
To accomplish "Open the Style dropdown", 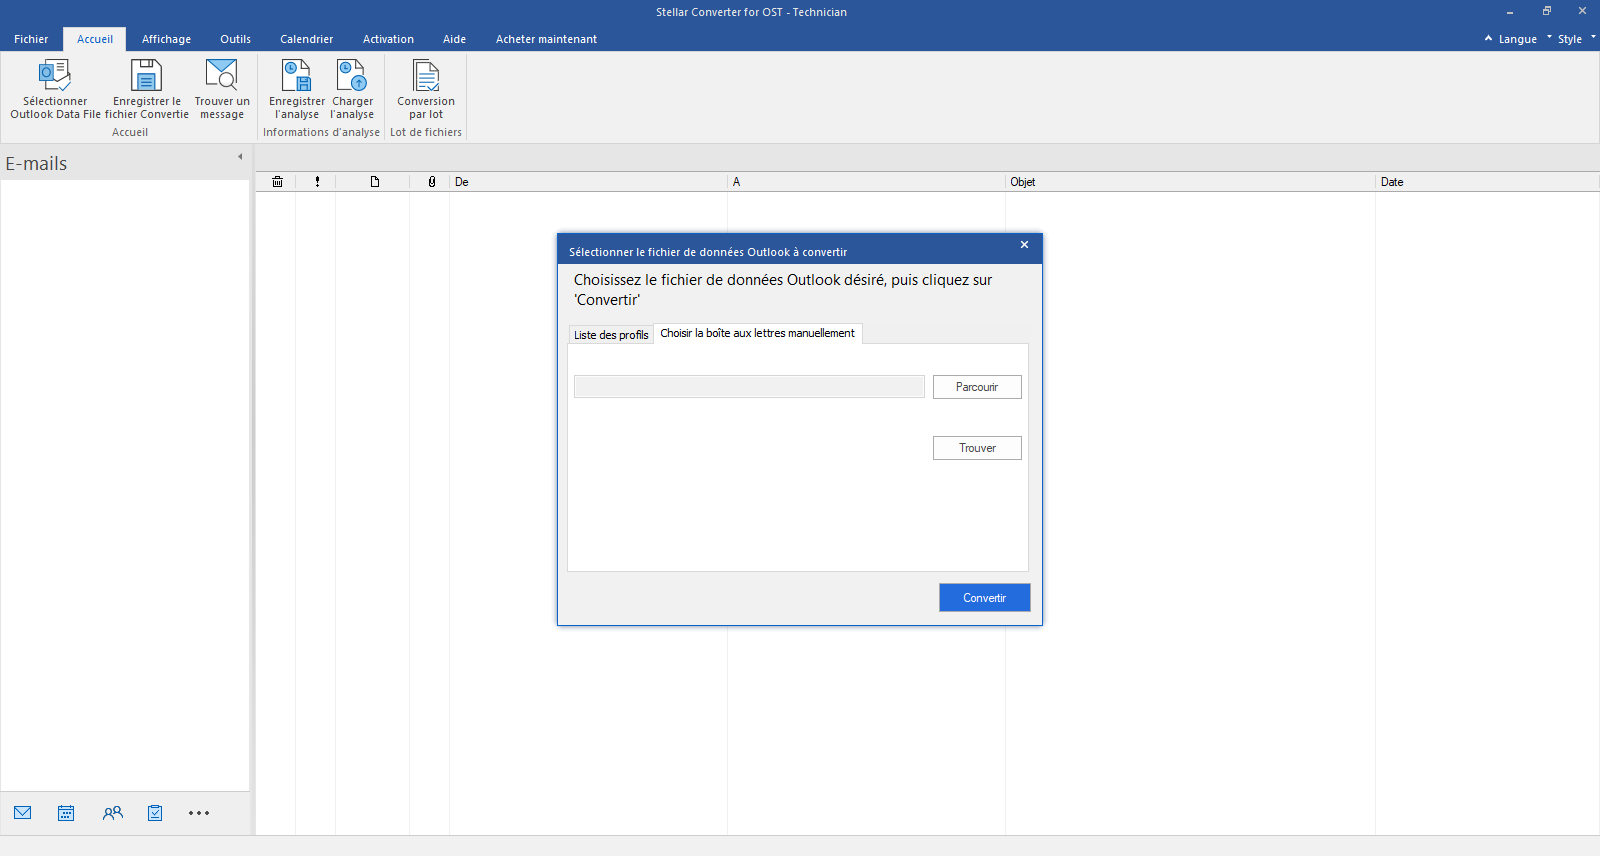I will (1571, 39).
